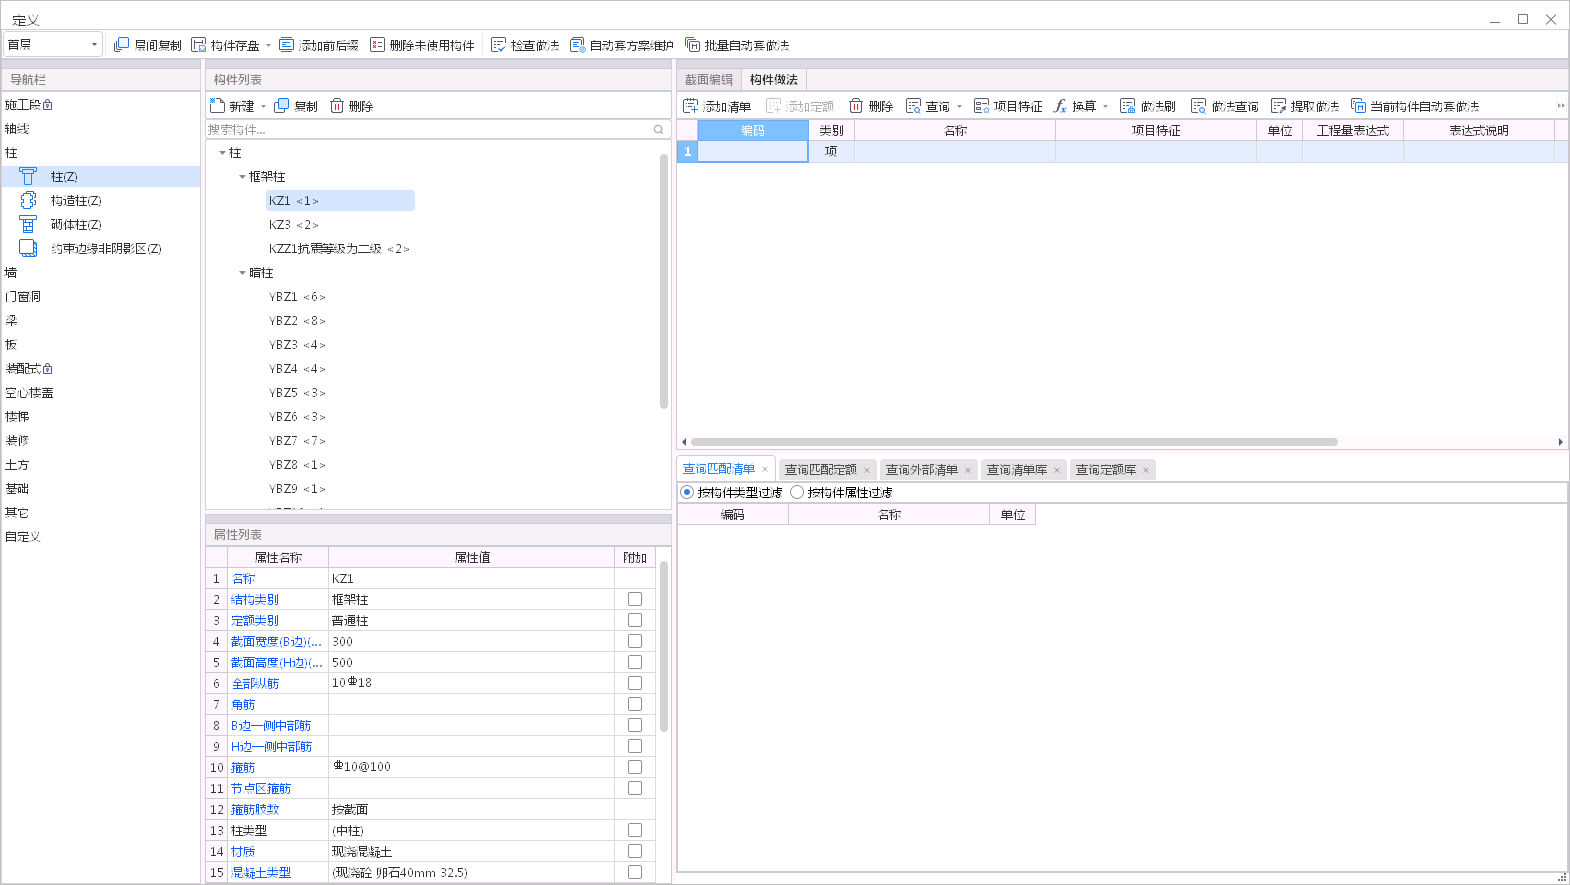Image resolution: width=1570 pixels, height=885 pixels.
Task: Tick the 附加 checkbox for 结构类别
Action: [635, 599]
